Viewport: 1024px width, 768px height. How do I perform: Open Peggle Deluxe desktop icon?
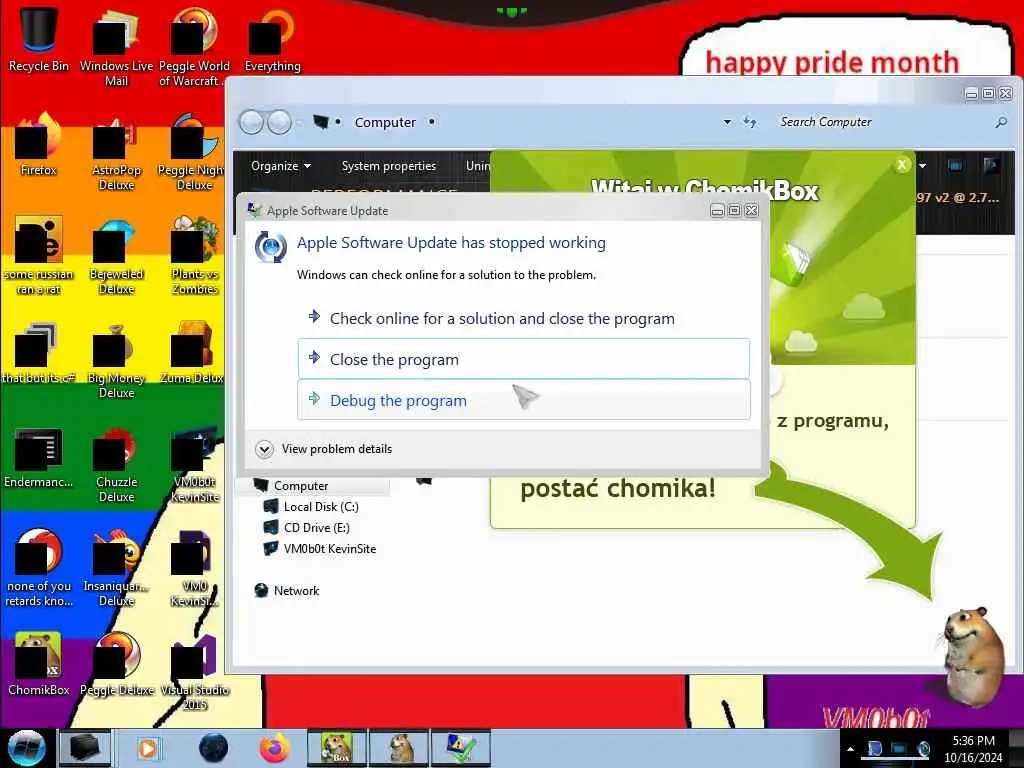pyautogui.click(x=116, y=663)
